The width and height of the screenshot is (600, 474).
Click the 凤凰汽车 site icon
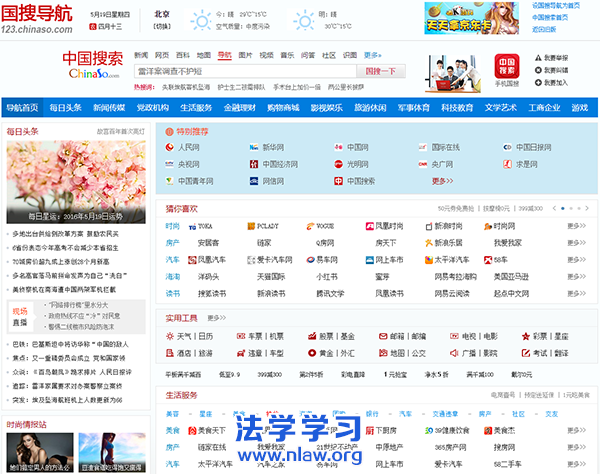(x=192, y=260)
